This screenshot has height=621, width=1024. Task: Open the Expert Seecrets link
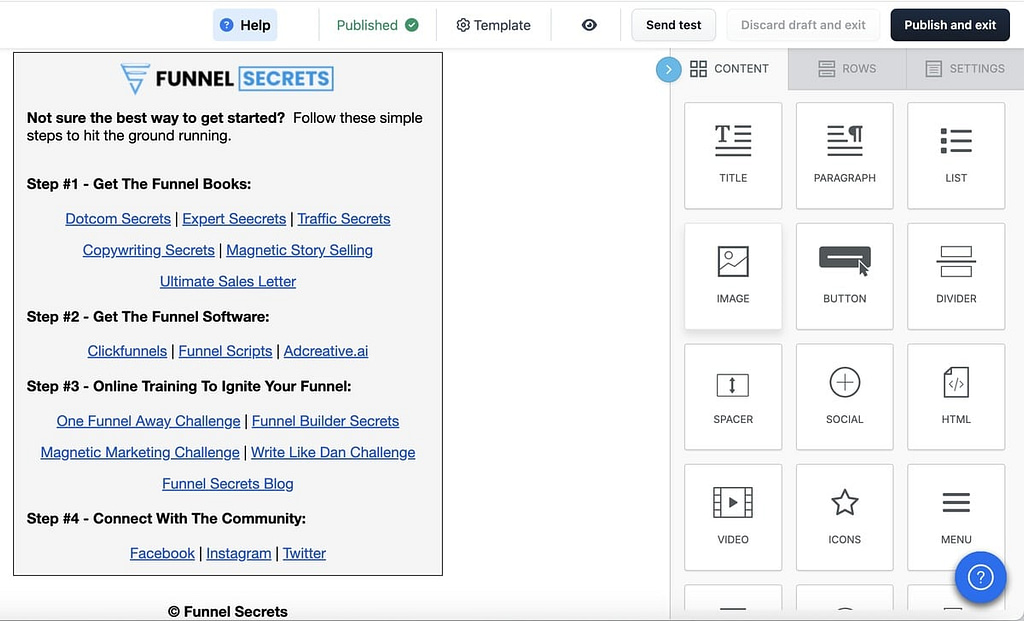[234, 219]
